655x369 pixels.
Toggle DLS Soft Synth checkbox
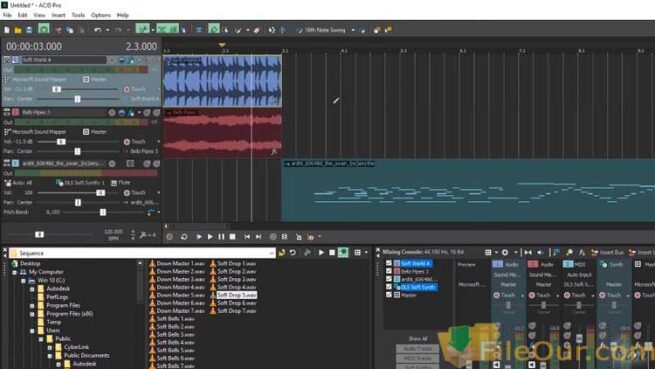click(389, 287)
